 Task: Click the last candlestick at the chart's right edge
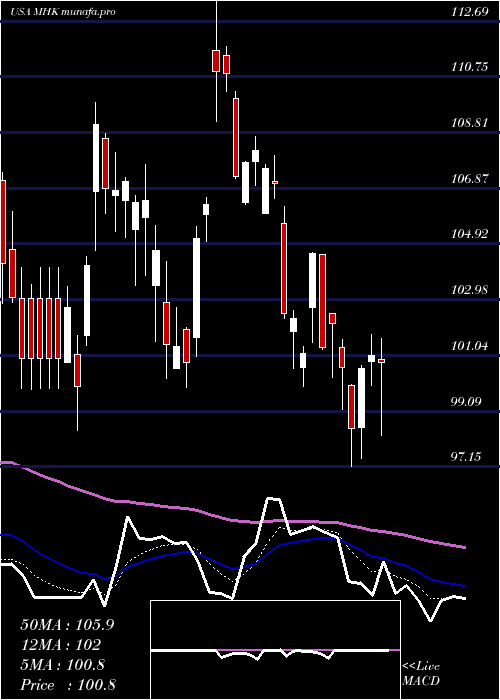(x=381, y=361)
